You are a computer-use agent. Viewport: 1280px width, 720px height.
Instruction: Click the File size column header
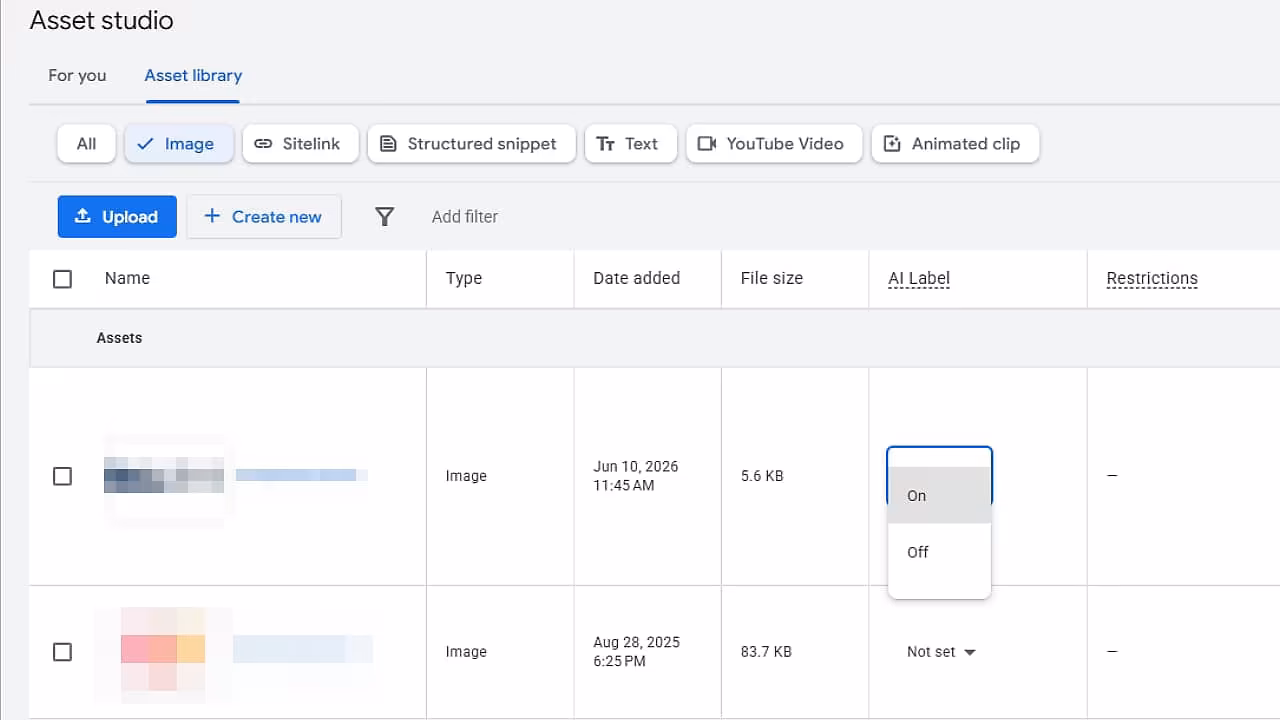(x=772, y=278)
